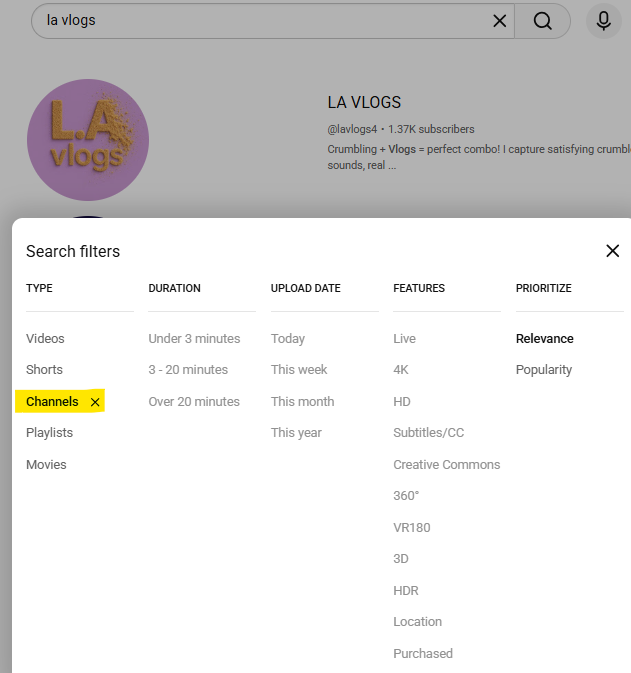Close the Search filters dialog
The image size is (631, 673).
pos(613,251)
